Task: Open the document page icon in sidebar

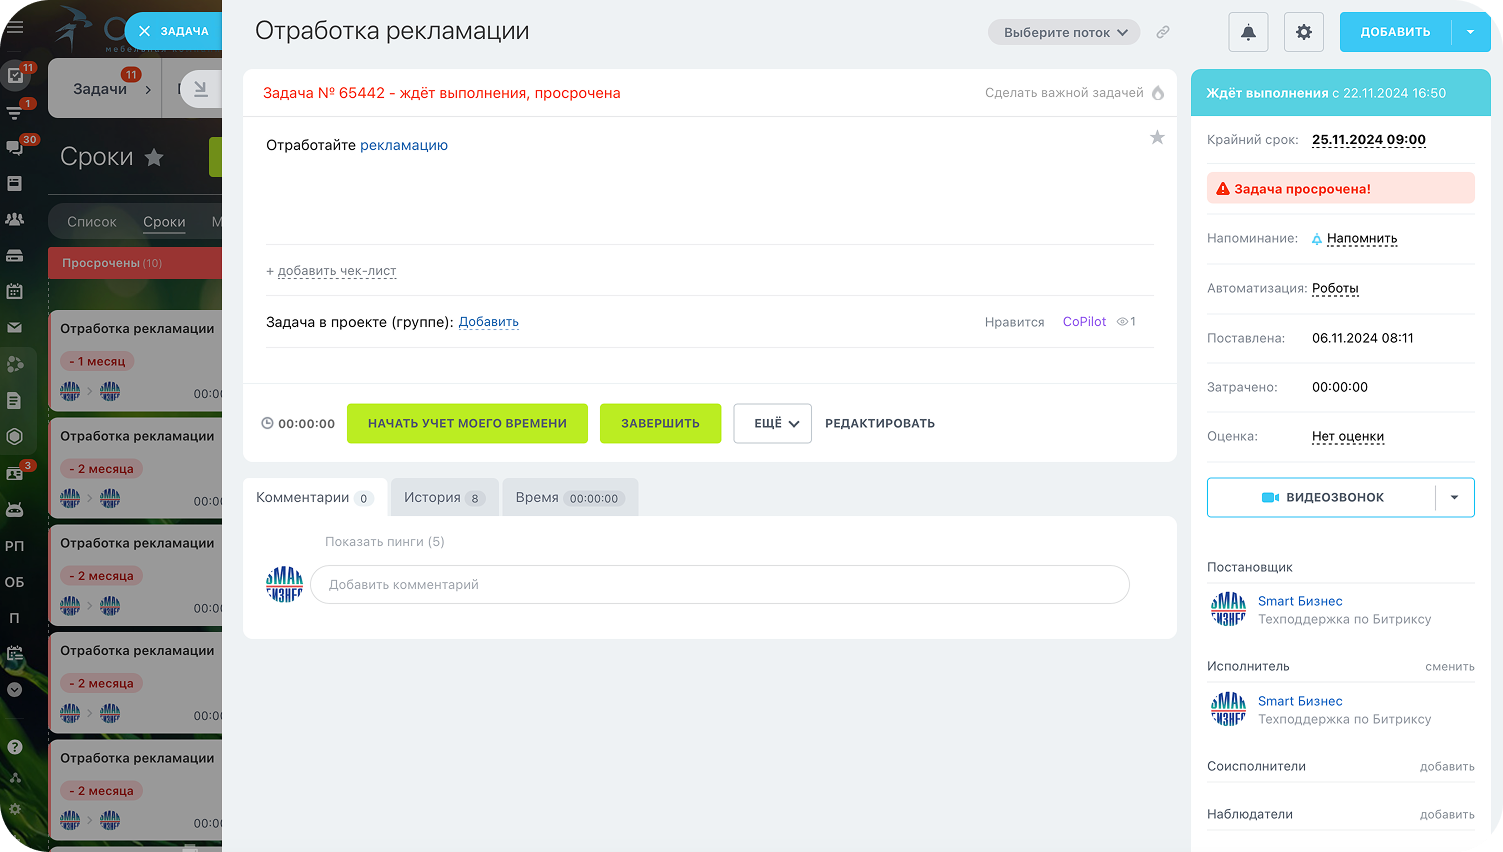Action: pos(15,400)
